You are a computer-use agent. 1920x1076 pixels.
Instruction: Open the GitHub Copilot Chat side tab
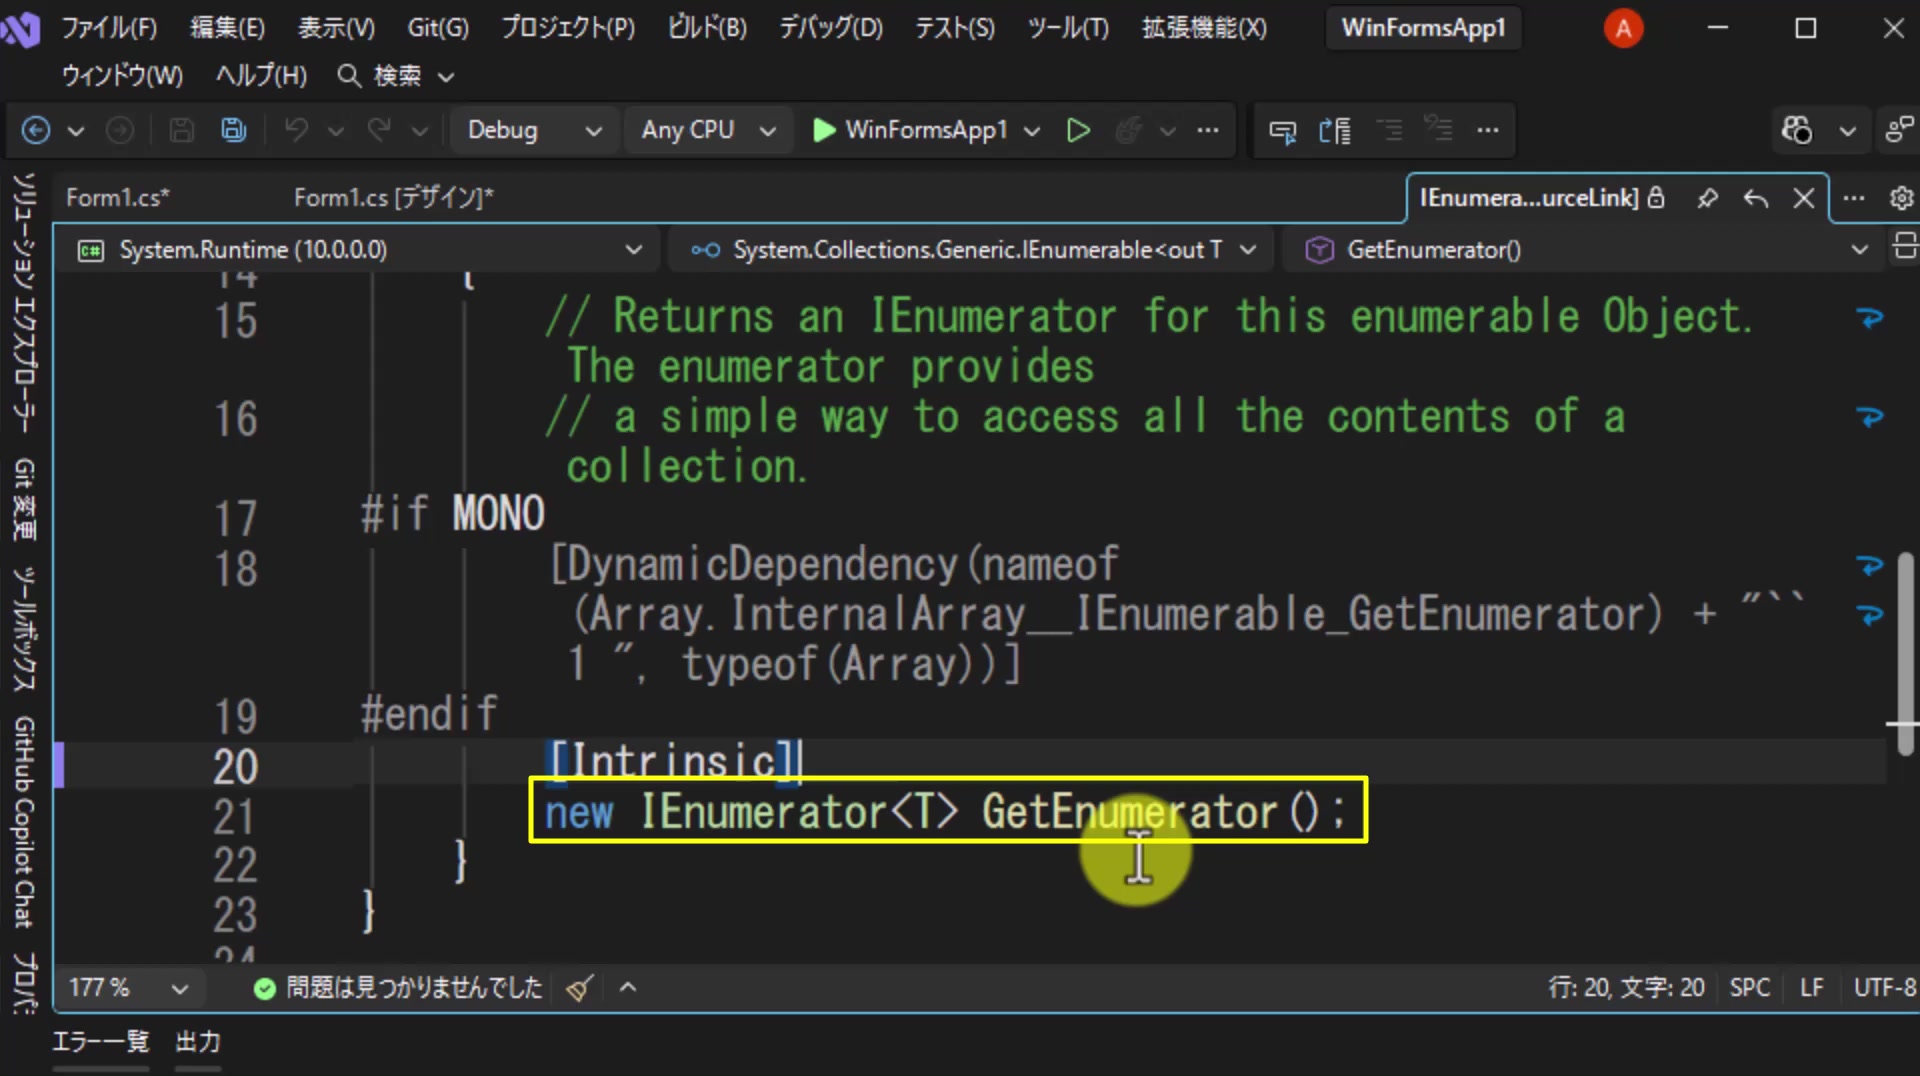(x=24, y=822)
